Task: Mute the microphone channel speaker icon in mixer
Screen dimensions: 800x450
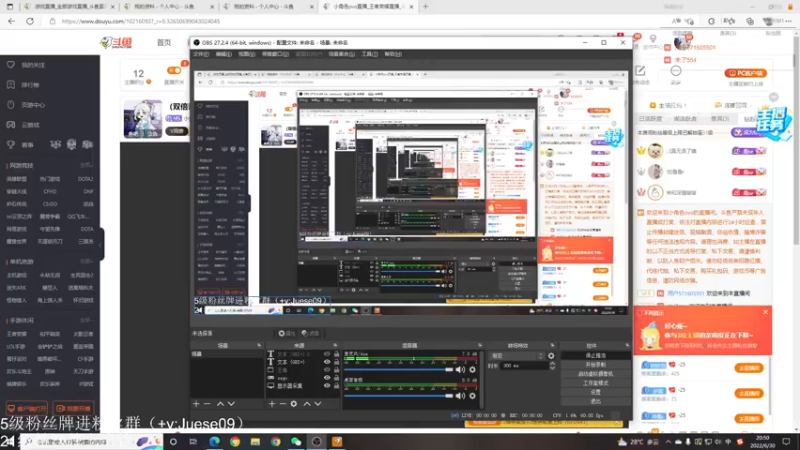Action: coord(460,369)
